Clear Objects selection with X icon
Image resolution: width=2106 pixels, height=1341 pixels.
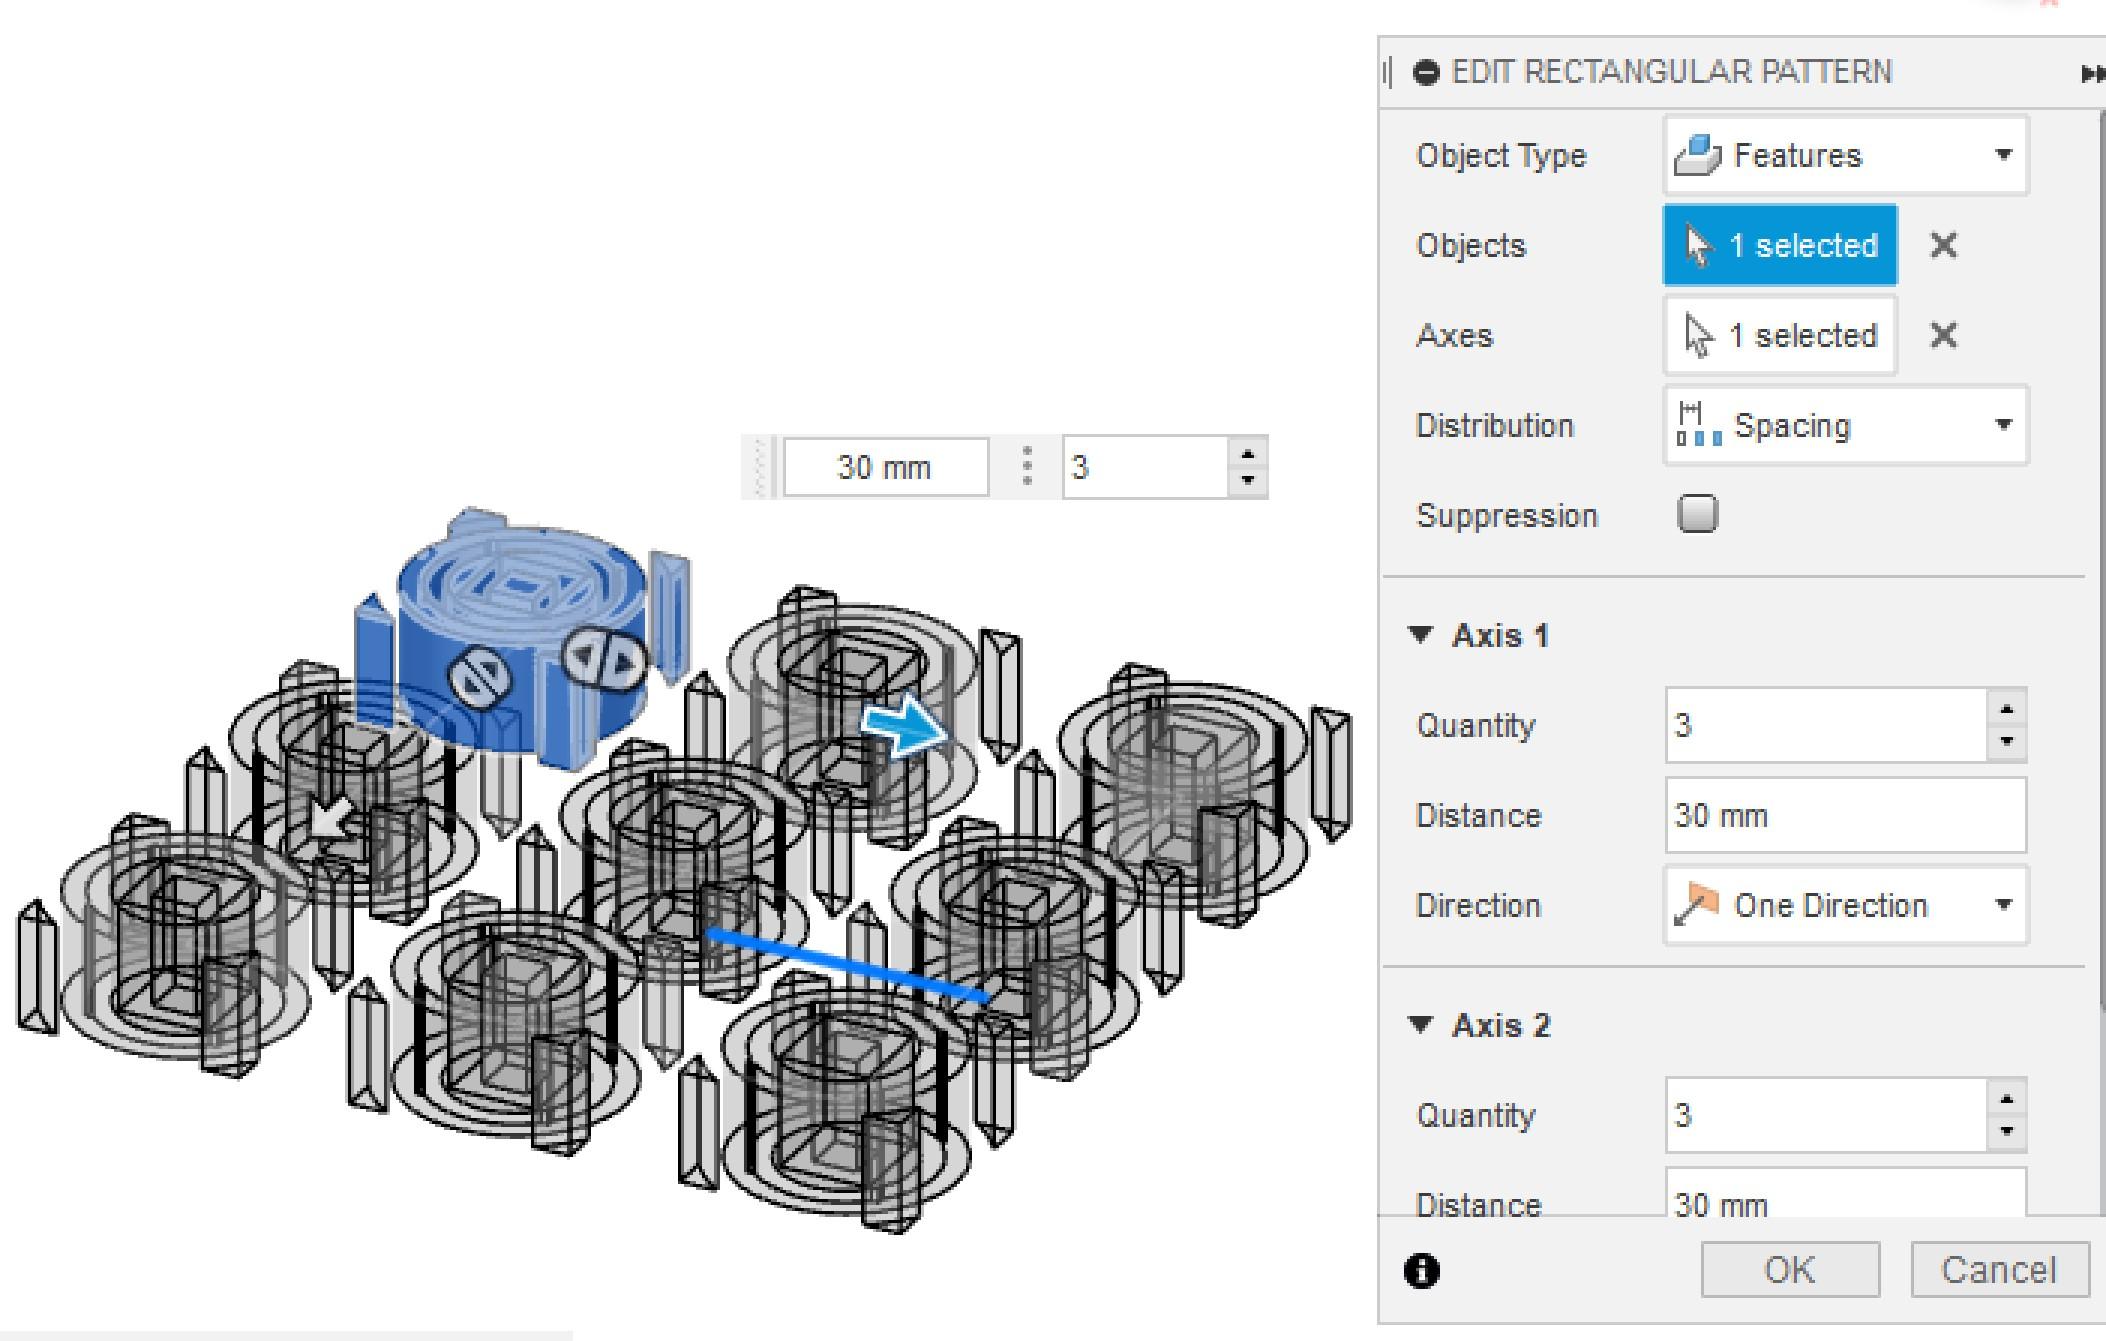pos(1942,245)
